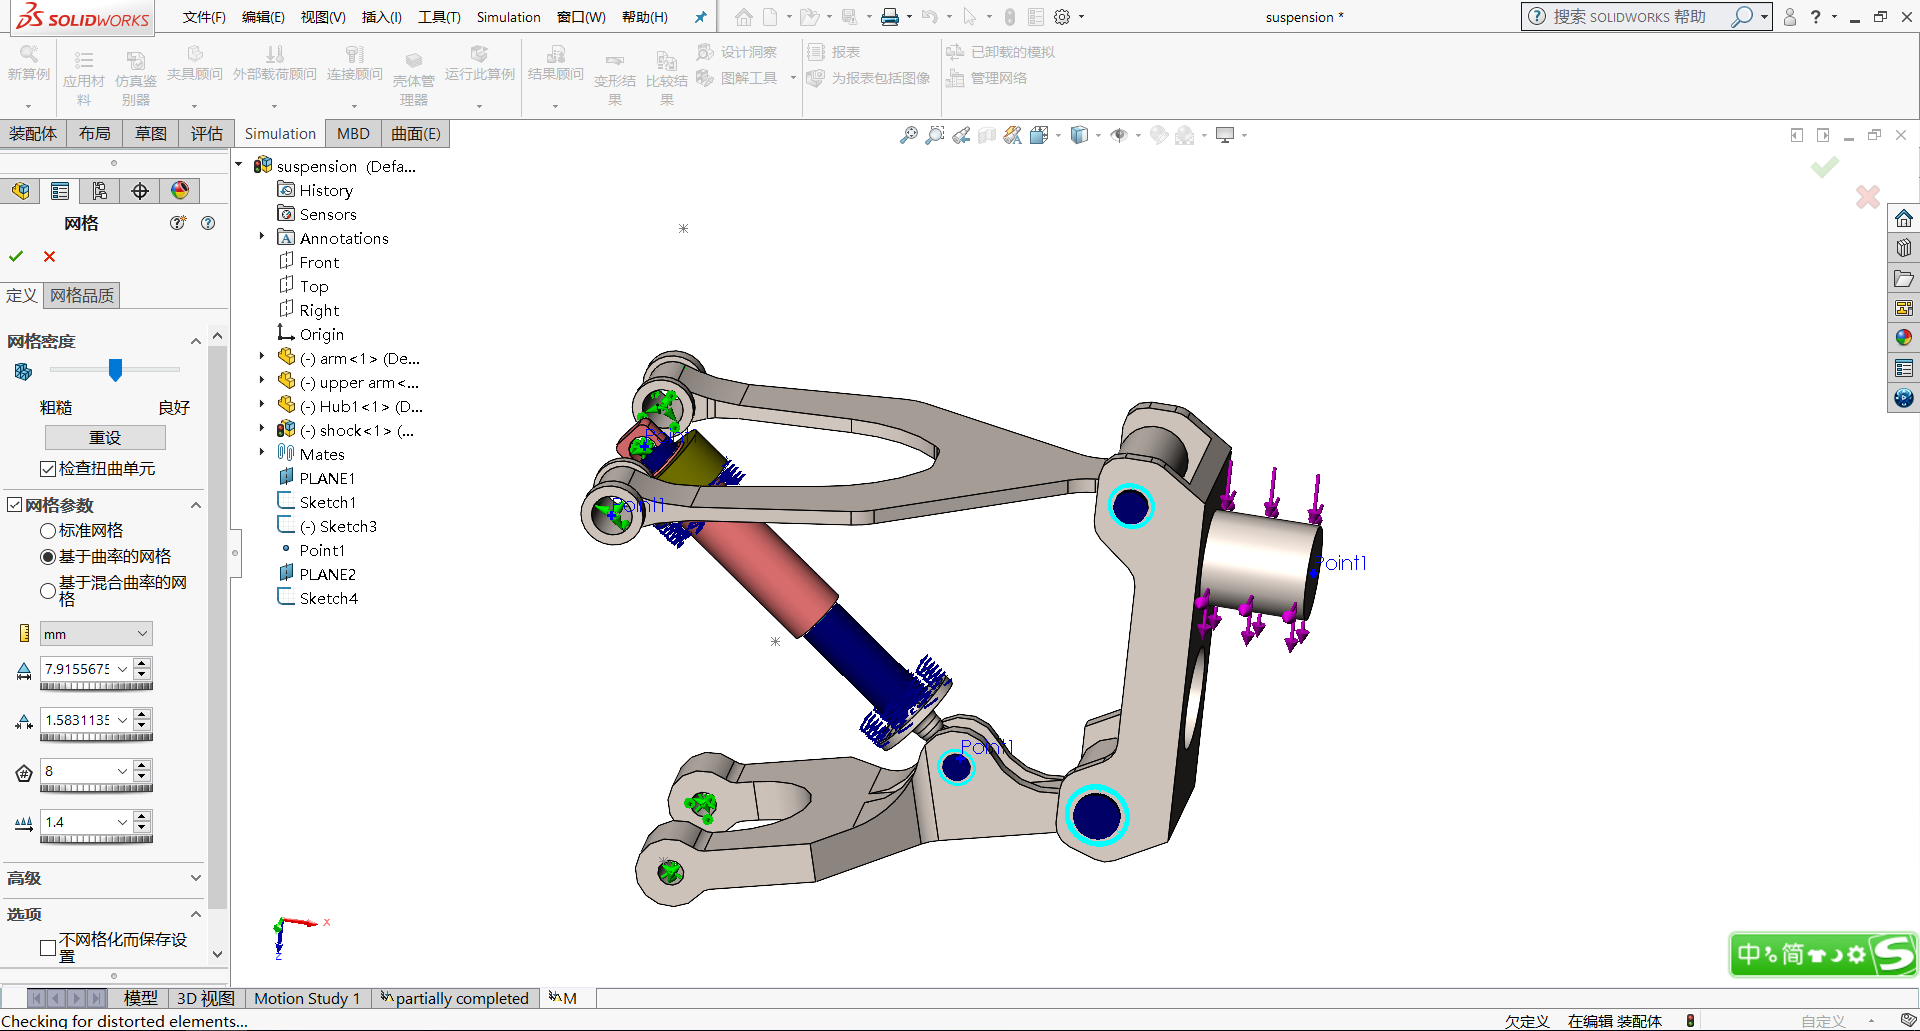
Task: Open the Tools (工具) menu
Action: point(439,17)
